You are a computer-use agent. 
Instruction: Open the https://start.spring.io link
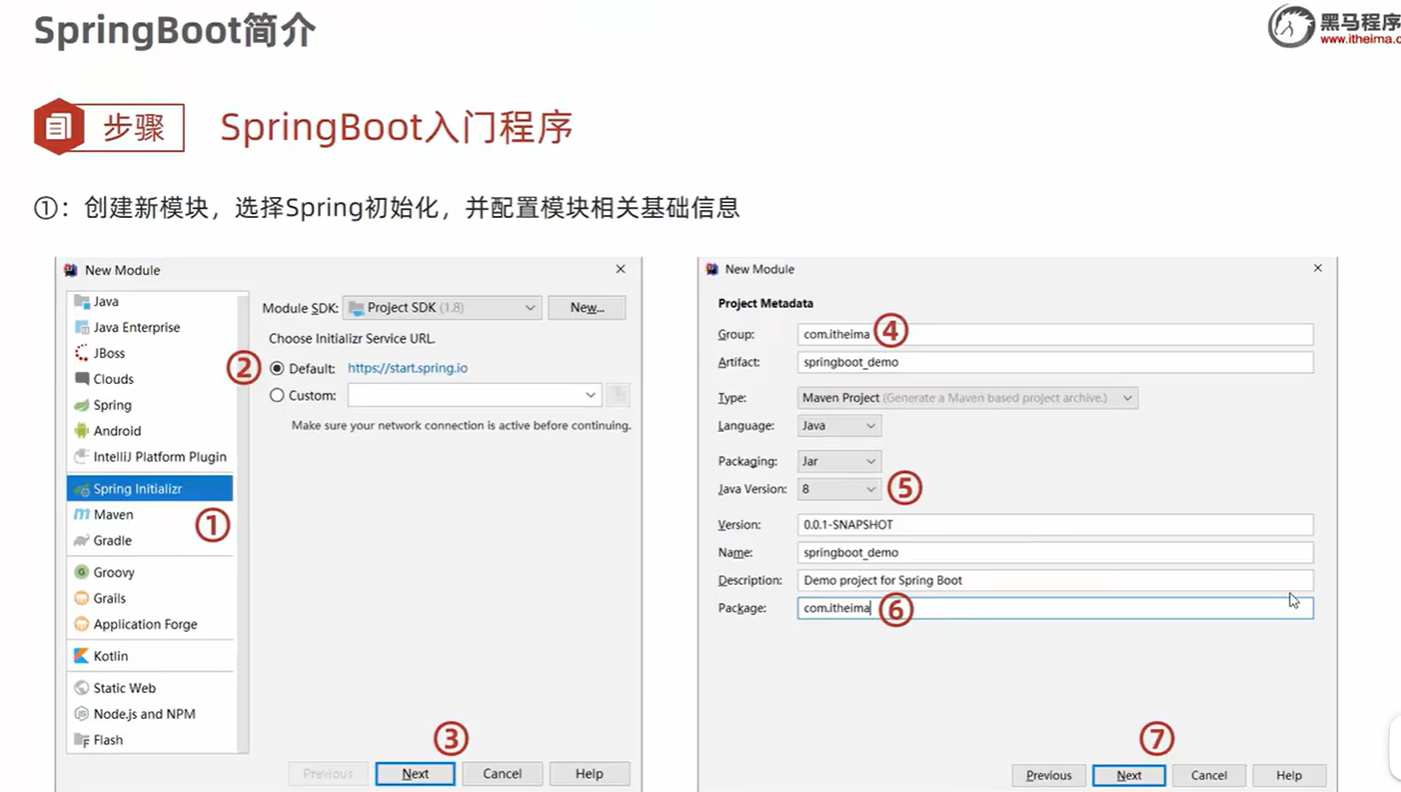click(408, 368)
